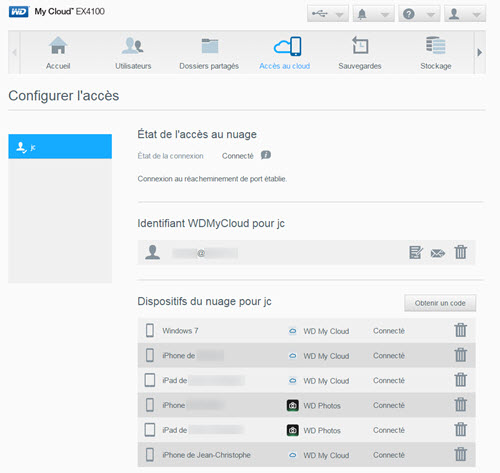Click the Windows 7 device icon
This screenshot has width=500, height=473.
(150, 330)
